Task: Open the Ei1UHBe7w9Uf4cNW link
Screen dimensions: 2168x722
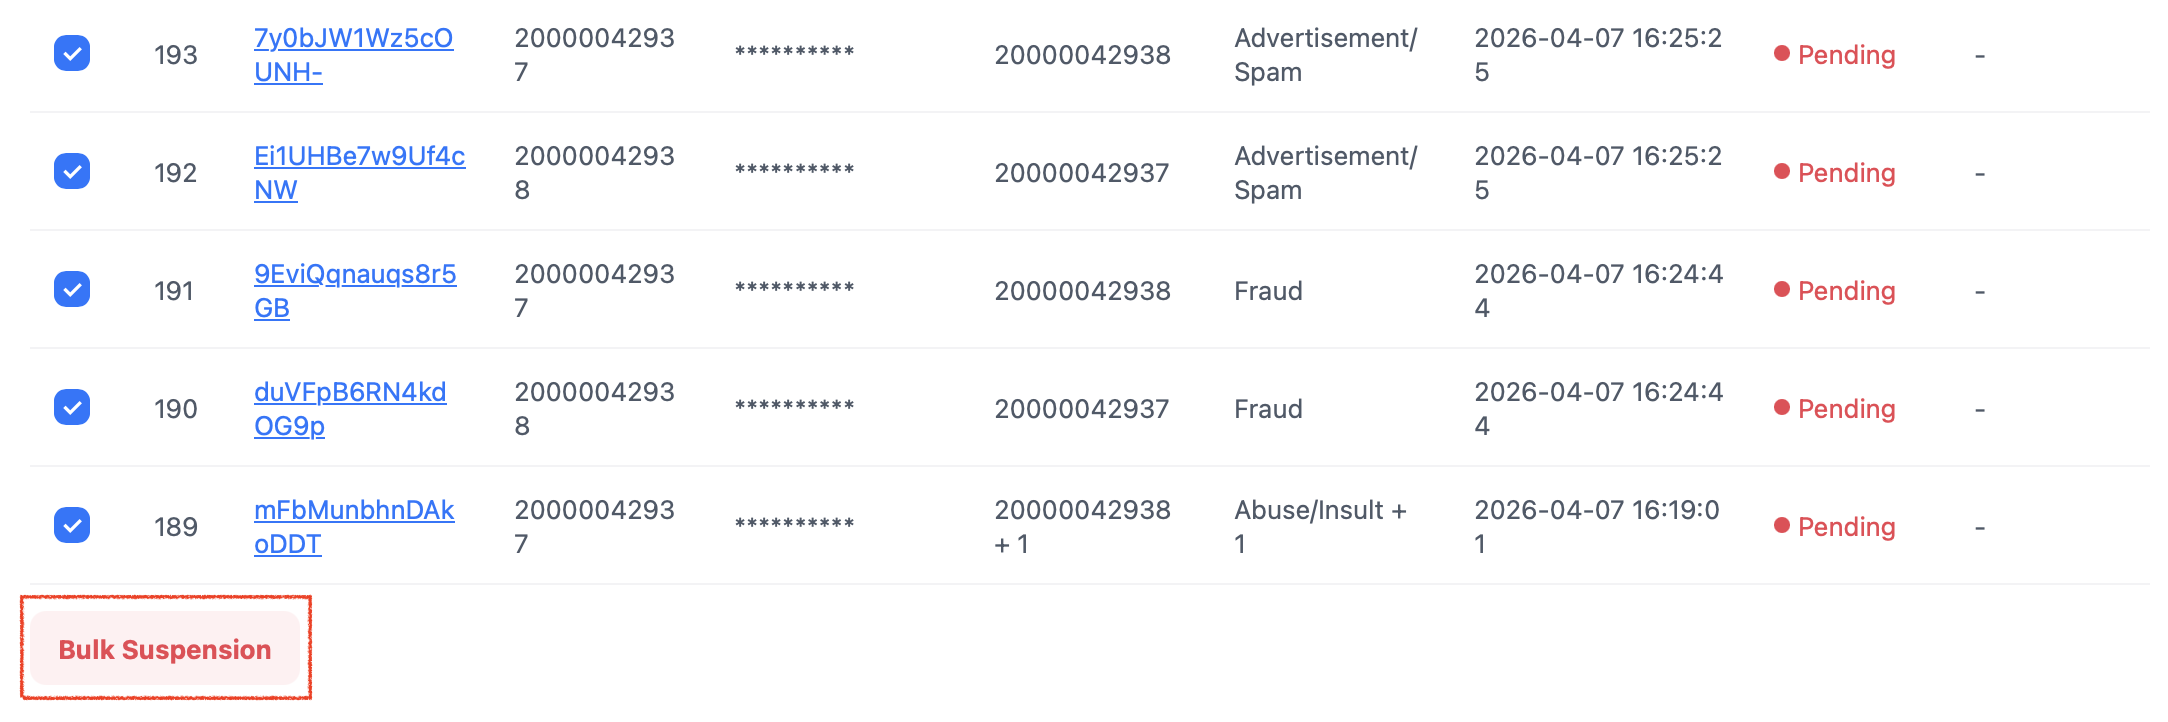Action: click(x=359, y=158)
